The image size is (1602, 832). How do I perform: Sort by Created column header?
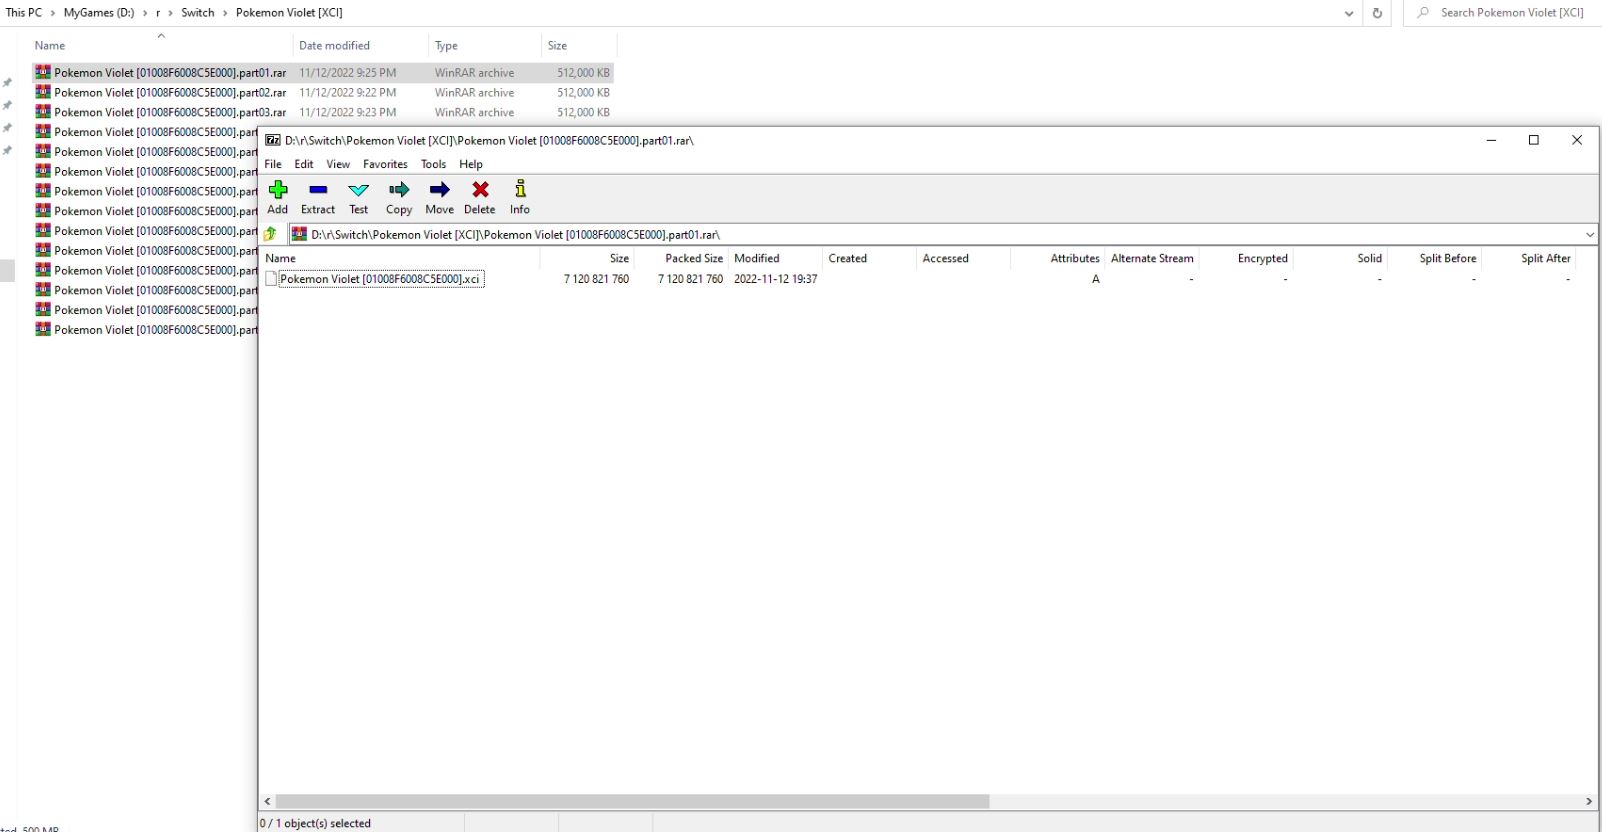tap(869, 258)
